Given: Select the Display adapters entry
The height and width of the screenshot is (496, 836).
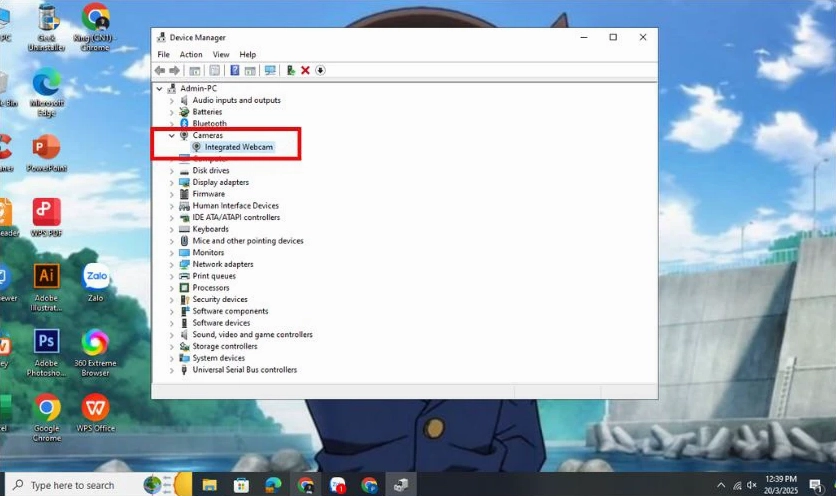Looking at the screenshot, I should point(220,182).
